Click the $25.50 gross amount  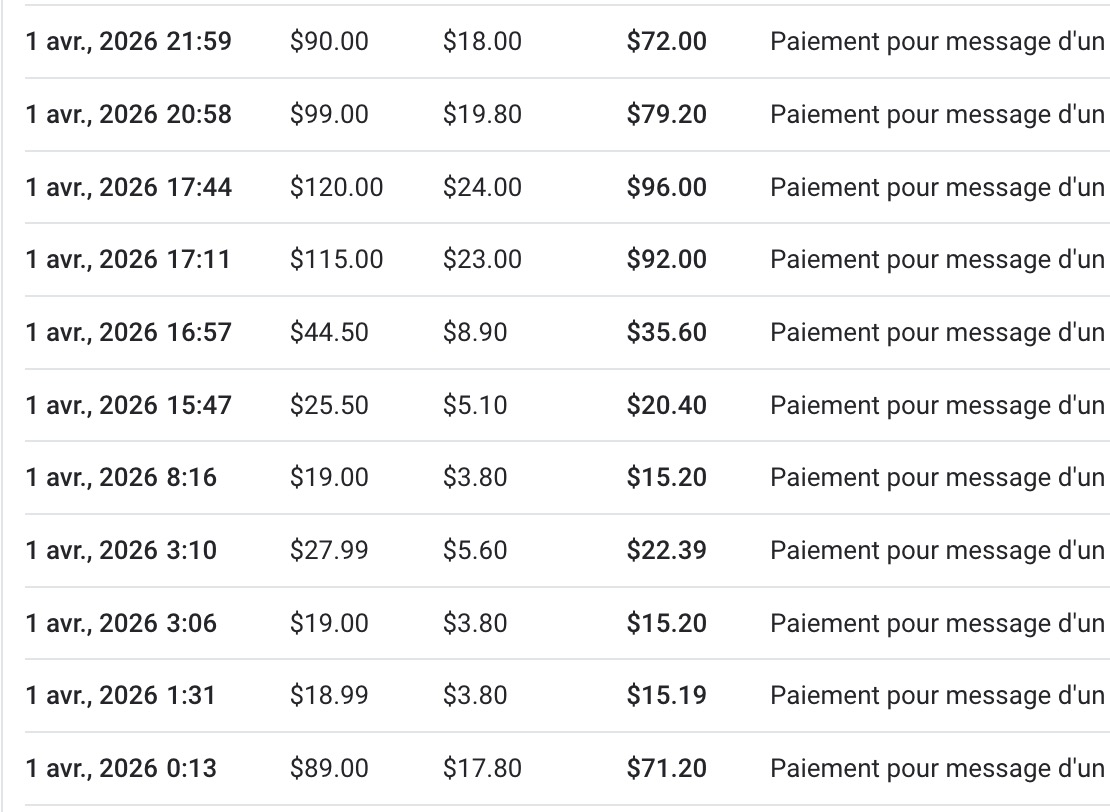pos(329,406)
